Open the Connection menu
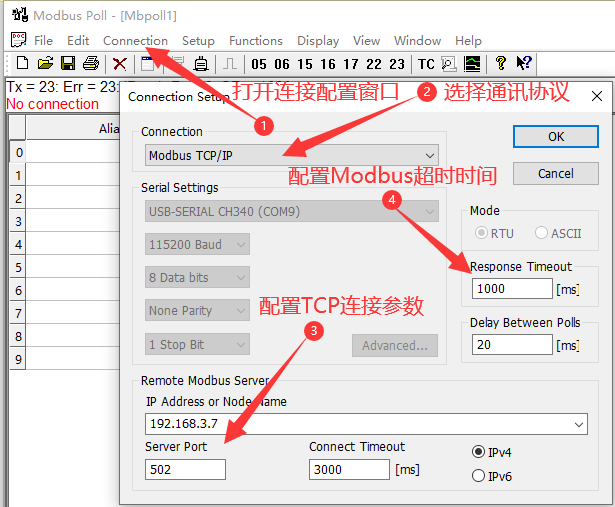This screenshot has height=507, width=615. pos(135,40)
